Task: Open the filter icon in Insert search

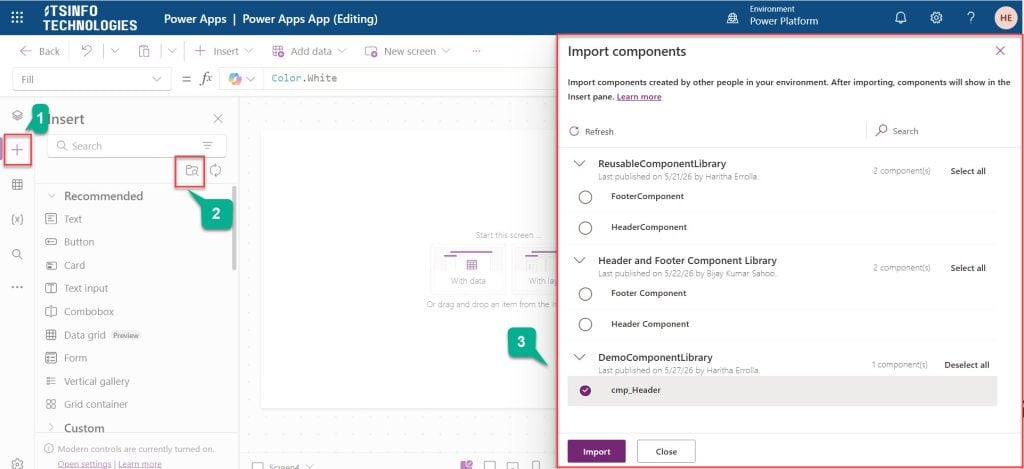Action: [208, 146]
